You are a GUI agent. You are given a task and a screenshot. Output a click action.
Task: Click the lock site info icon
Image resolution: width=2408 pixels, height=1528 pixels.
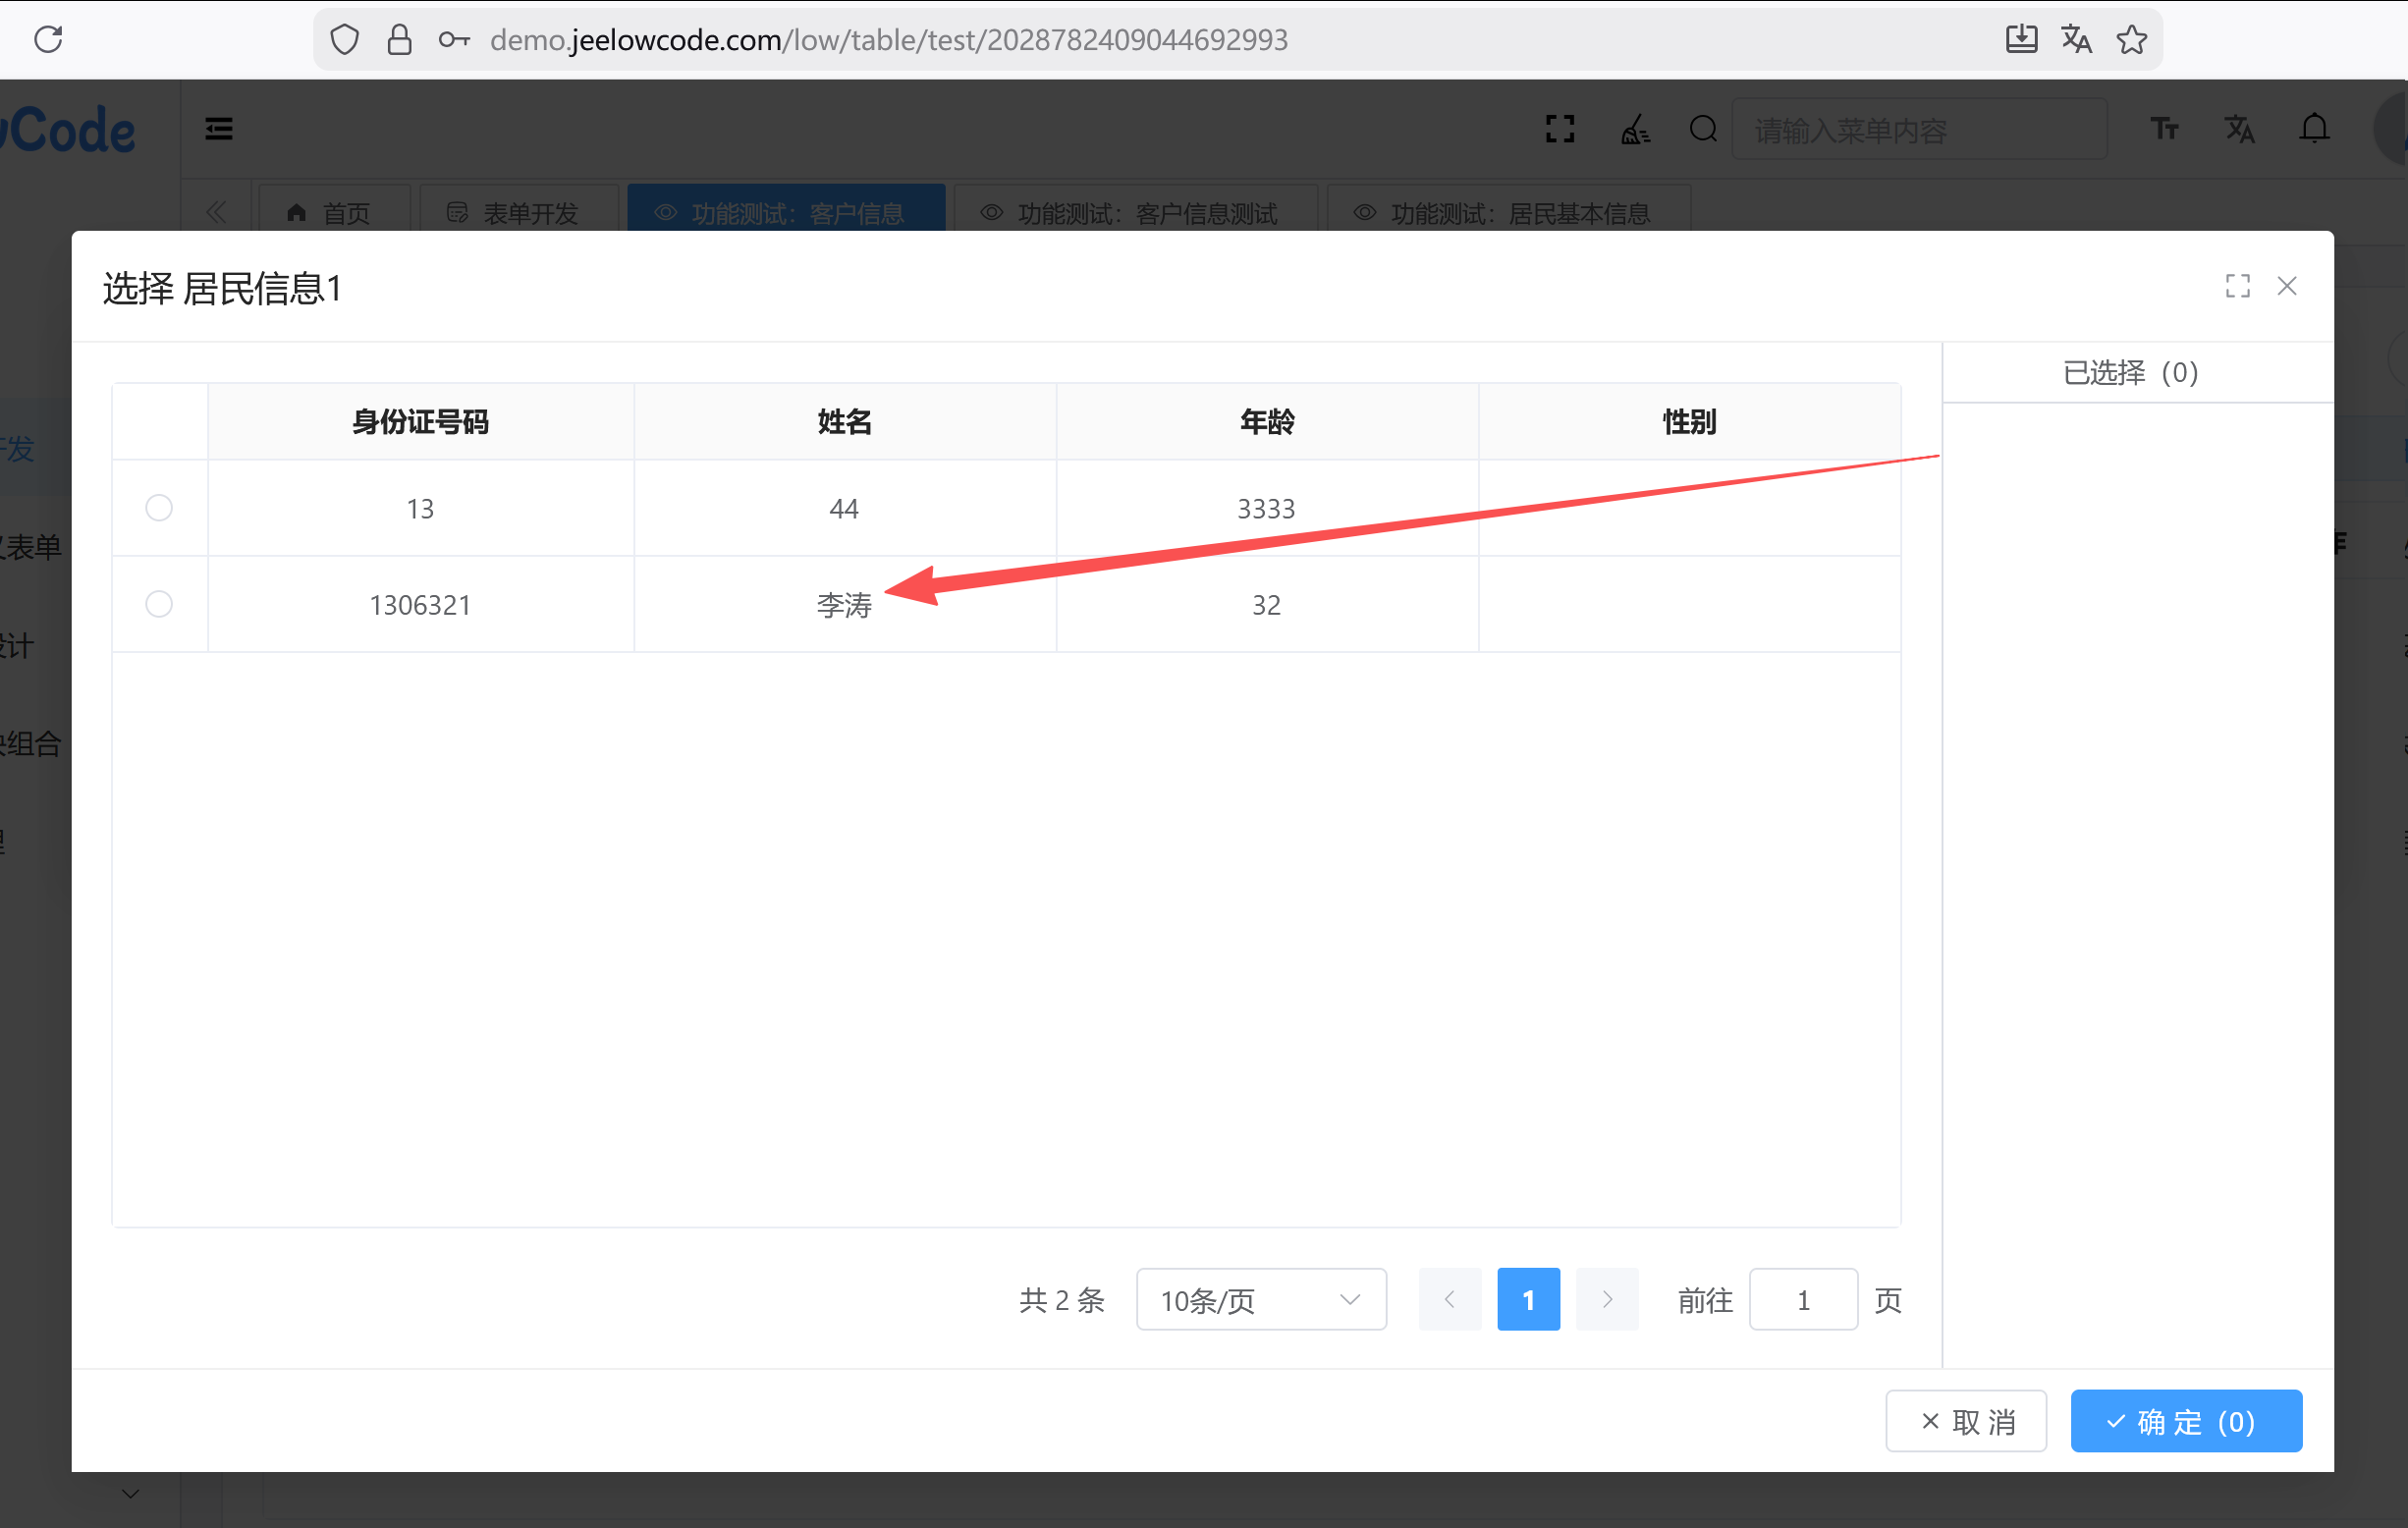pos(399,40)
